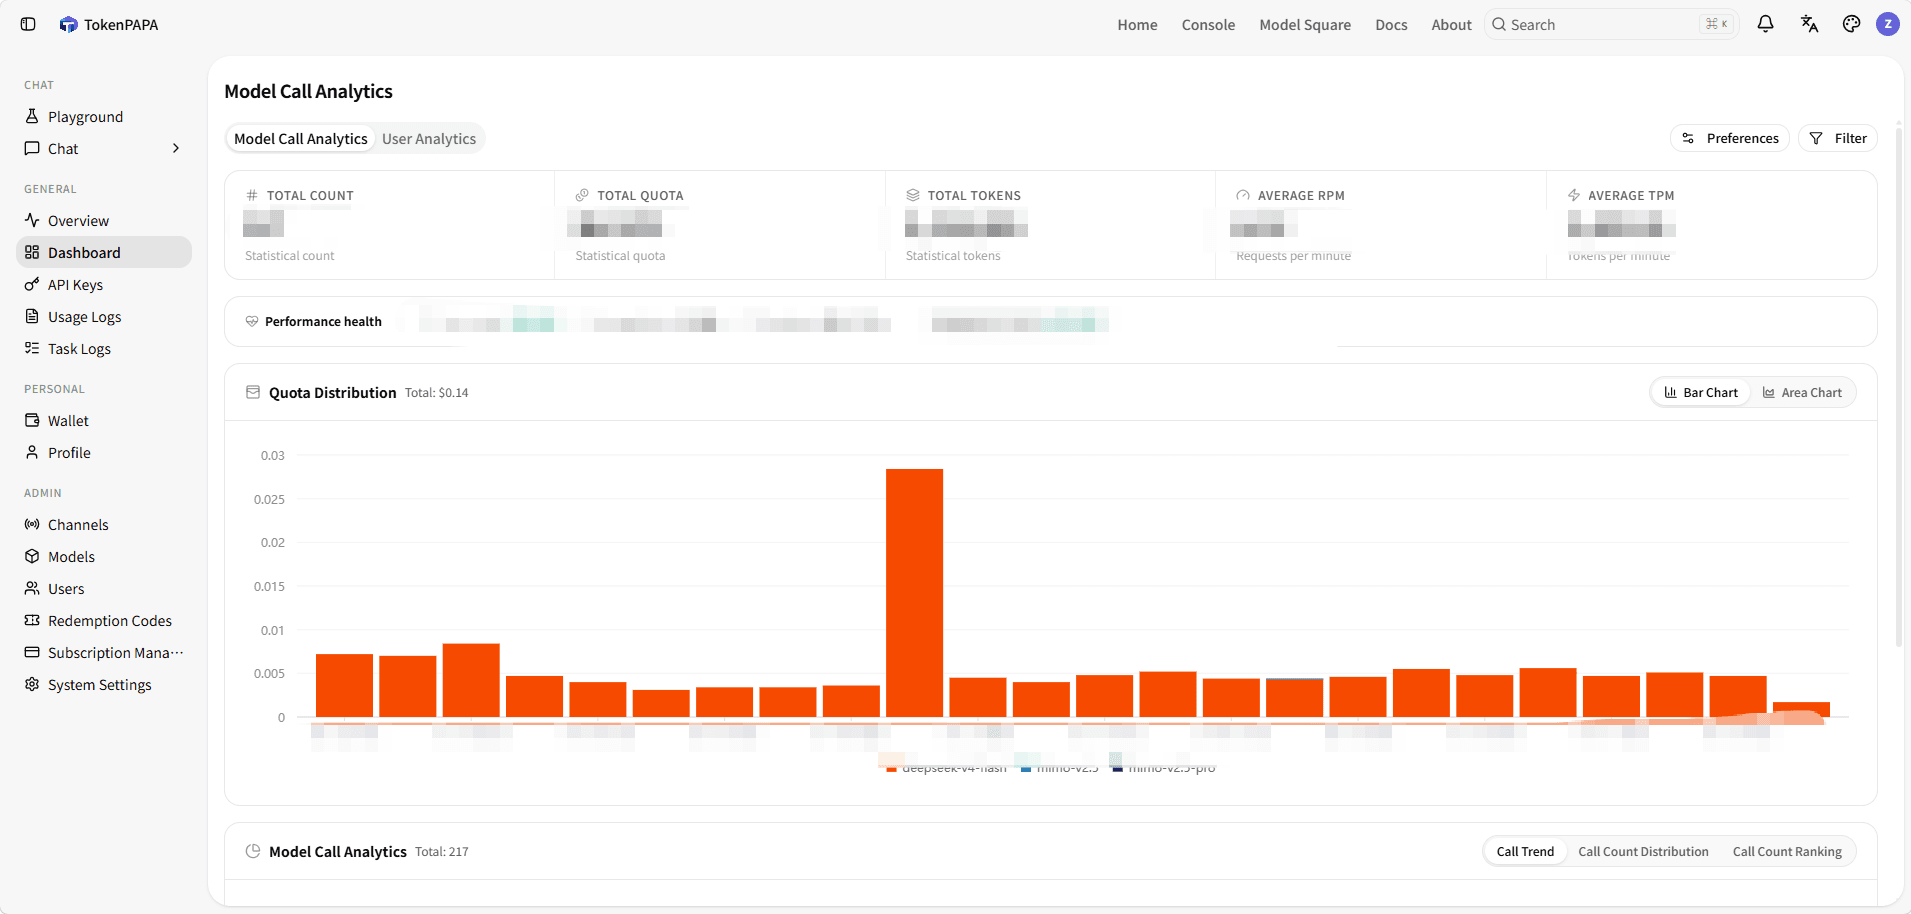Open System Settings in the sidebar
The width and height of the screenshot is (1911, 914).
tap(104, 684)
